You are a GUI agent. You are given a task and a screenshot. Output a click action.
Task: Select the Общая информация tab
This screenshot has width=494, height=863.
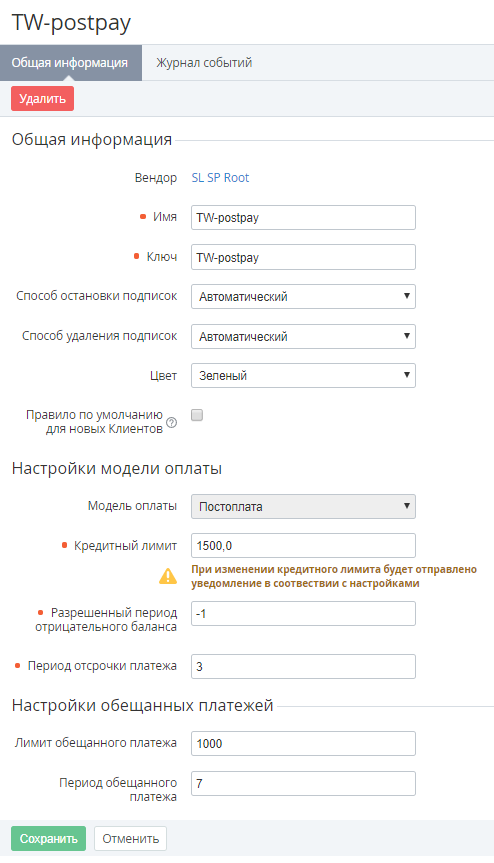[70, 63]
